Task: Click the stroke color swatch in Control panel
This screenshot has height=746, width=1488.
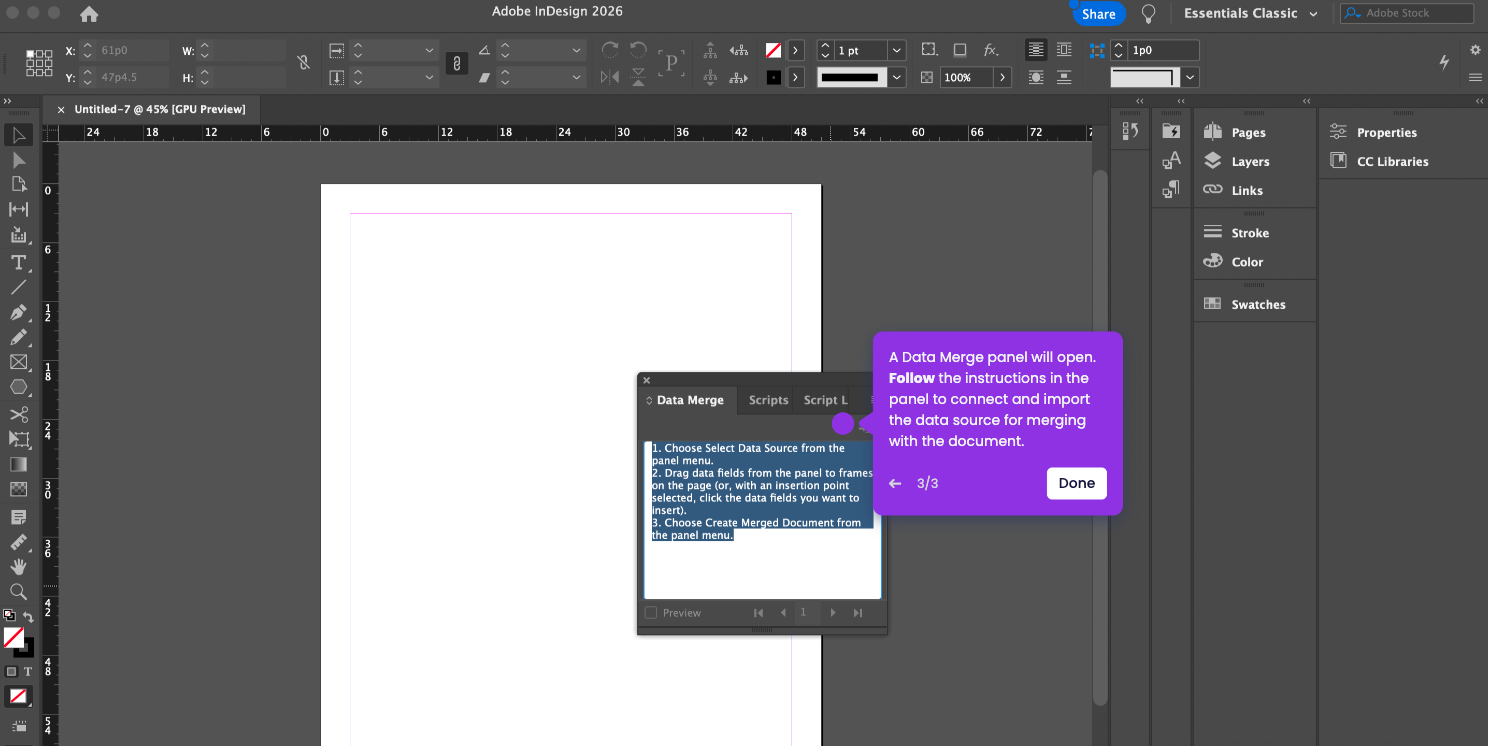Action: coord(774,77)
